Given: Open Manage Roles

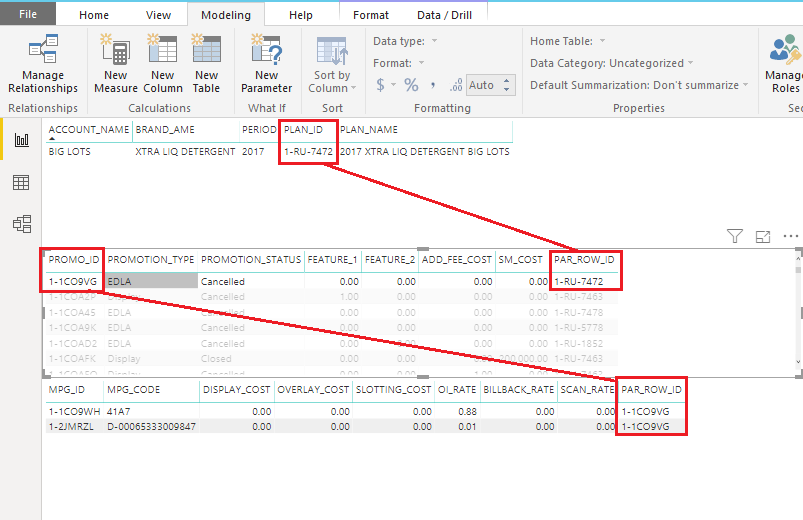Looking at the screenshot, I should [x=785, y=64].
